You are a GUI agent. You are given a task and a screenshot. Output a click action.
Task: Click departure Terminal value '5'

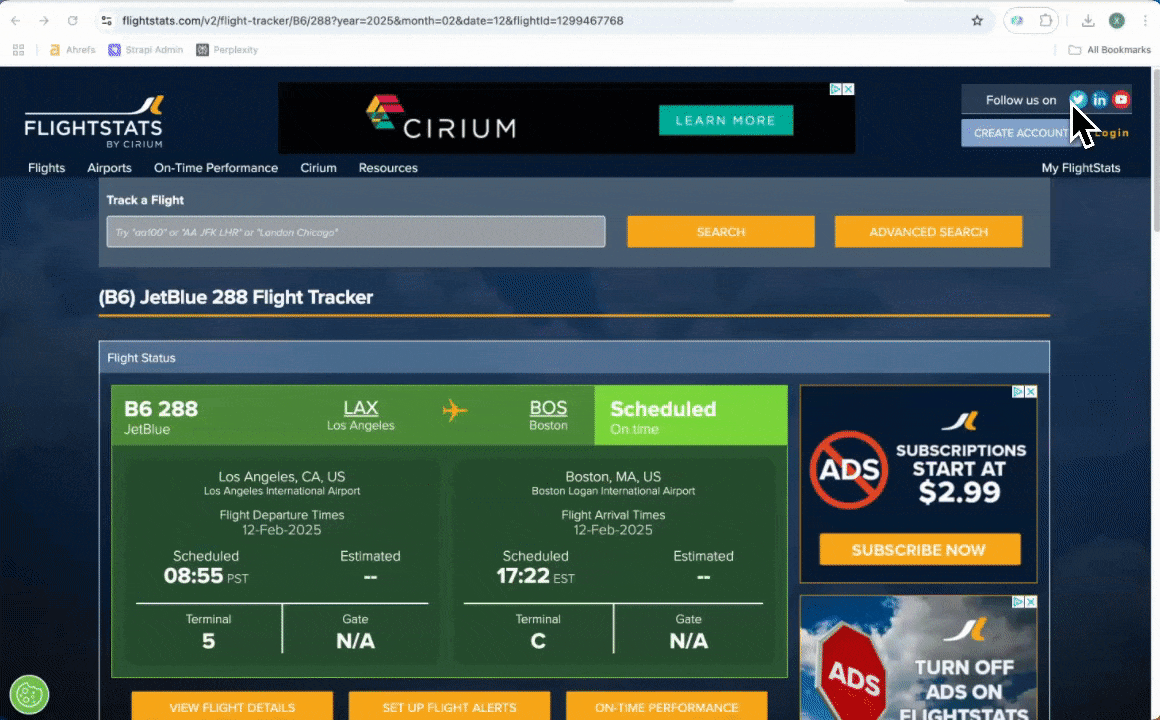209,641
